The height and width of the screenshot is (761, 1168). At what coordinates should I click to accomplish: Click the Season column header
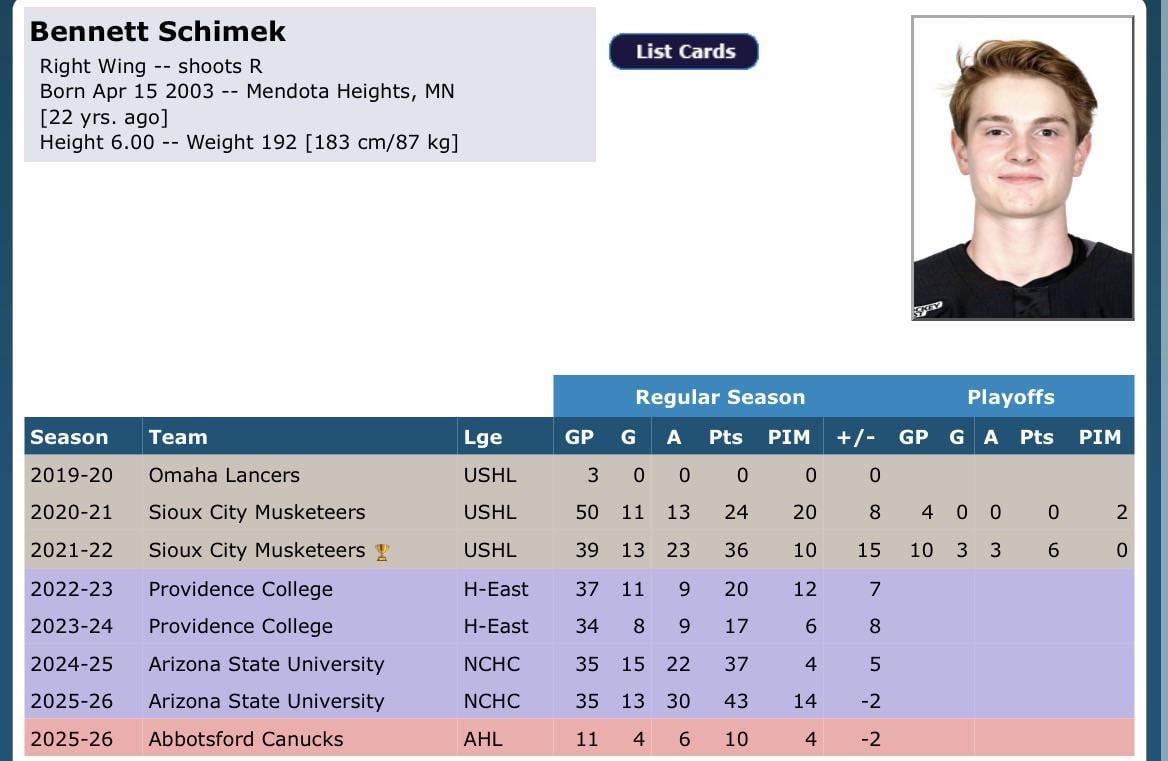69,437
